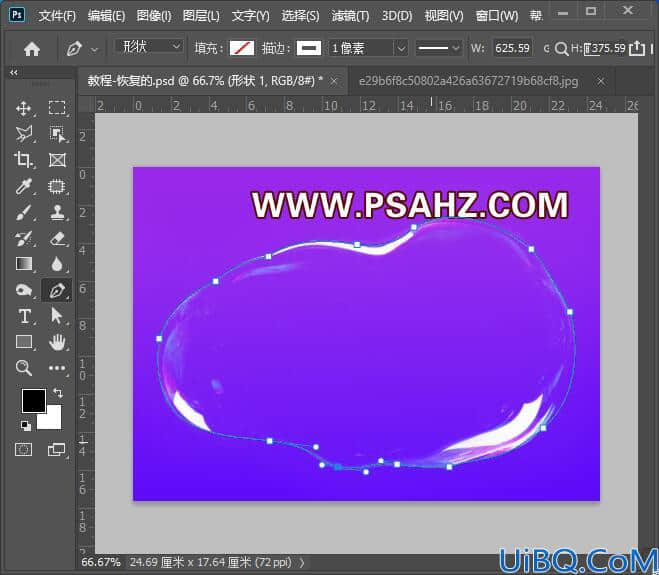Screen dimensions: 659x575
Task: Switch to the 教程-恢复的.psd tab
Action: tap(205, 80)
